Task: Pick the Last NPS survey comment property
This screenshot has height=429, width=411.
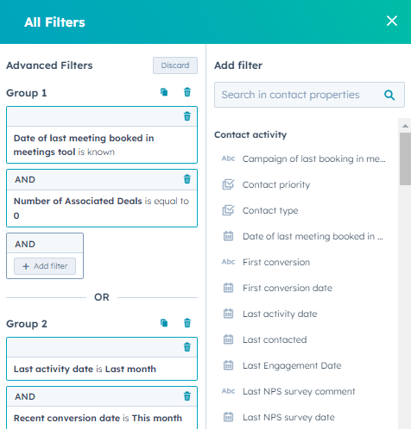Action: (x=299, y=391)
